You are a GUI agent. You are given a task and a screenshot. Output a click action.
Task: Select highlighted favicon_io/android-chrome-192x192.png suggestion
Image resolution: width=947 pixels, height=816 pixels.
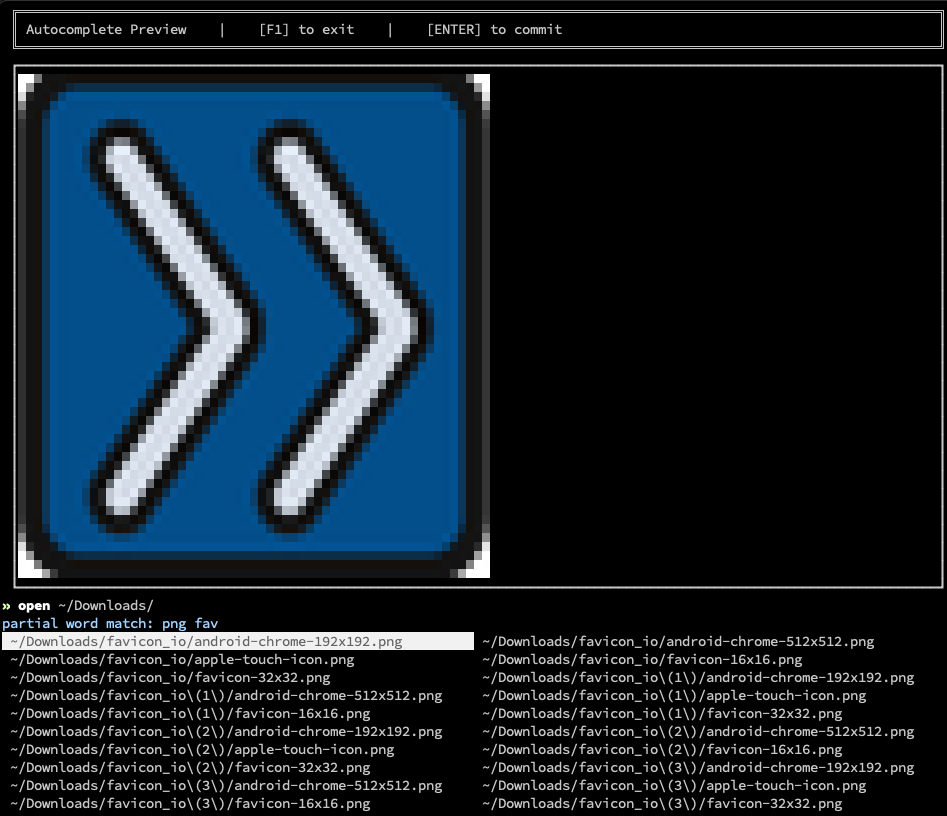pos(206,641)
